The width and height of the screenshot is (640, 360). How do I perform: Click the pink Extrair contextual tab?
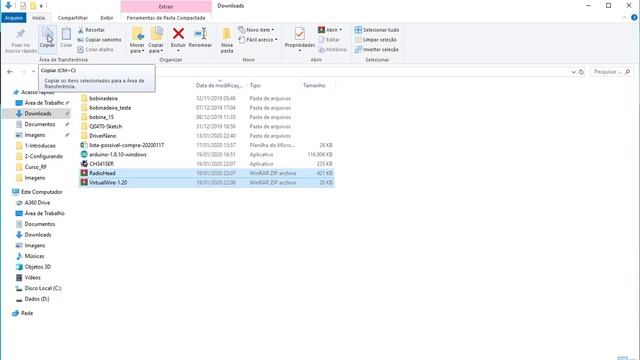(x=166, y=7)
